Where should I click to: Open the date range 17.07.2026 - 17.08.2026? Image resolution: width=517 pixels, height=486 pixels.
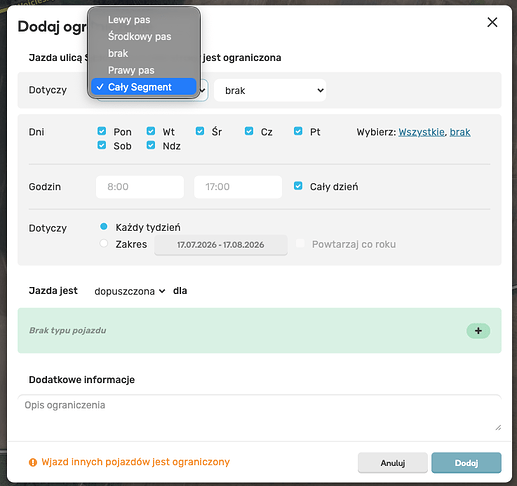pyautogui.click(x=221, y=245)
